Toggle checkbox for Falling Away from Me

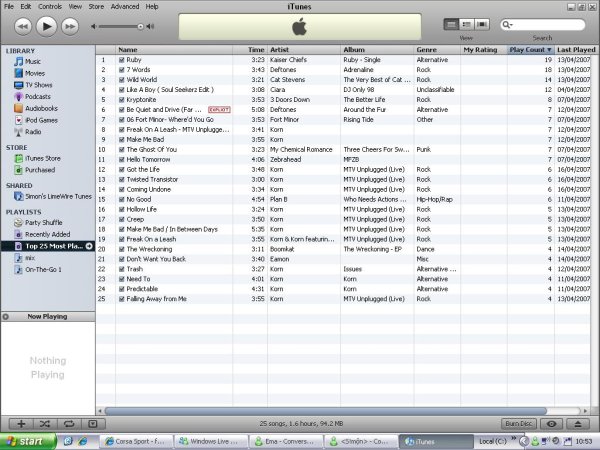(x=121, y=299)
